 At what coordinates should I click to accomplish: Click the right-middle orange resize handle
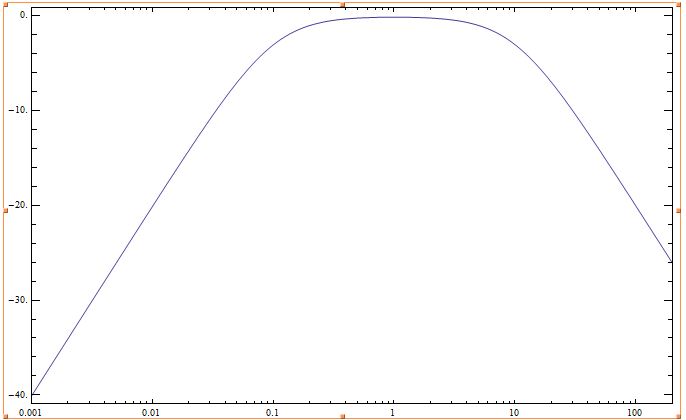click(680, 210)
